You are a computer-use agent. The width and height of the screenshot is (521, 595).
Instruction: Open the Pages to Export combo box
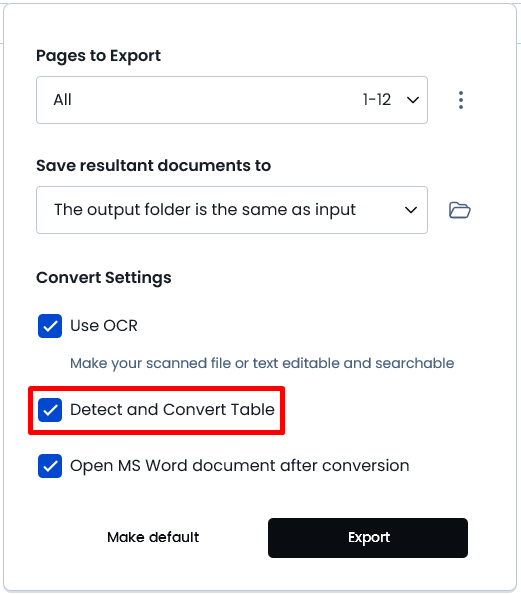point(232,100)
